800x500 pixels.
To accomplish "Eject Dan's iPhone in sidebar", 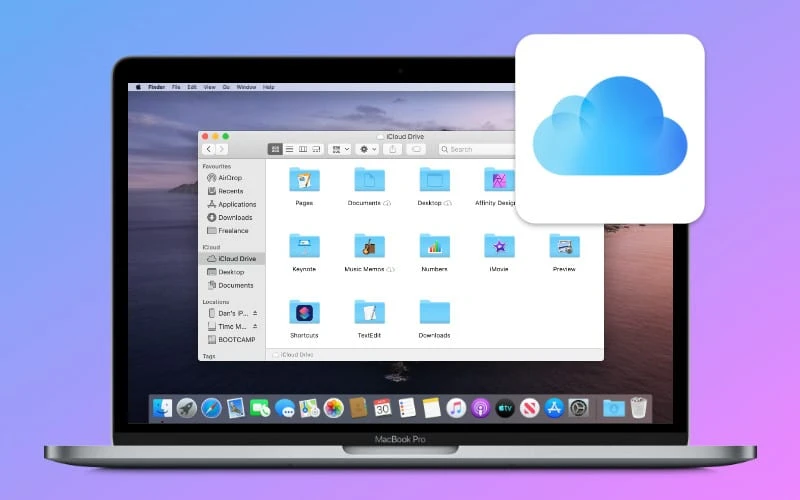I will [255, 313].
